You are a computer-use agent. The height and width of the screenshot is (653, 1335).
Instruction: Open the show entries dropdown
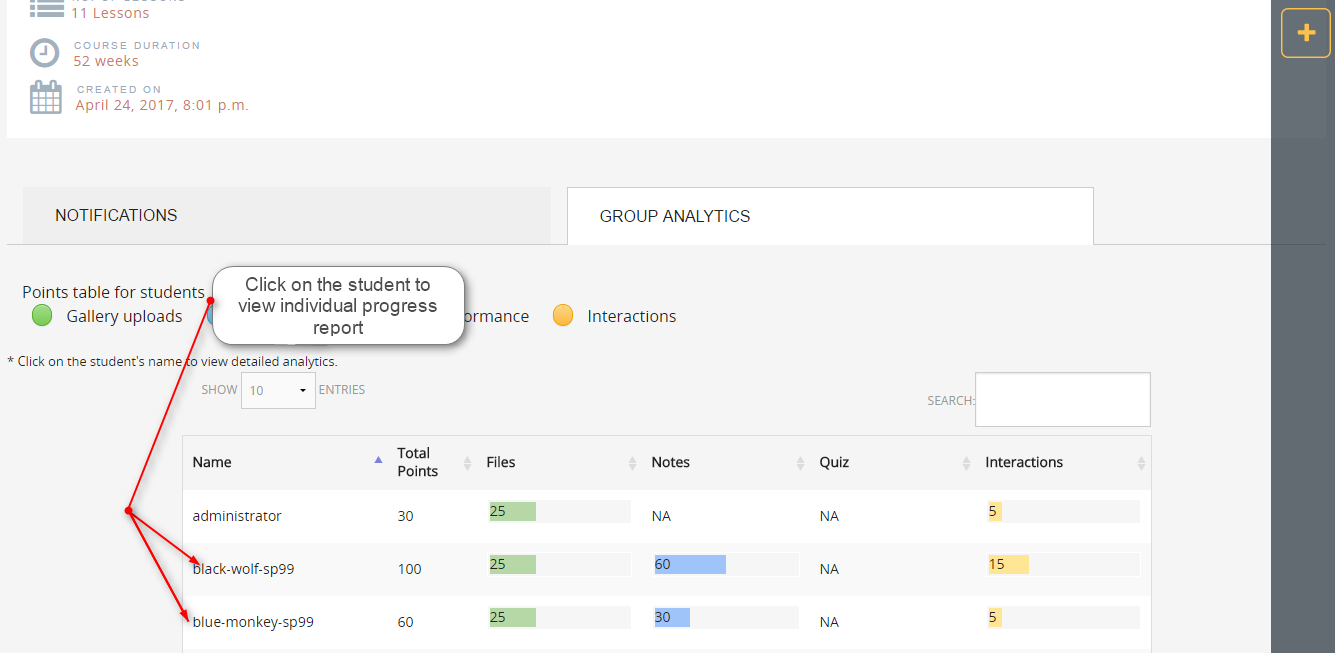278,390
